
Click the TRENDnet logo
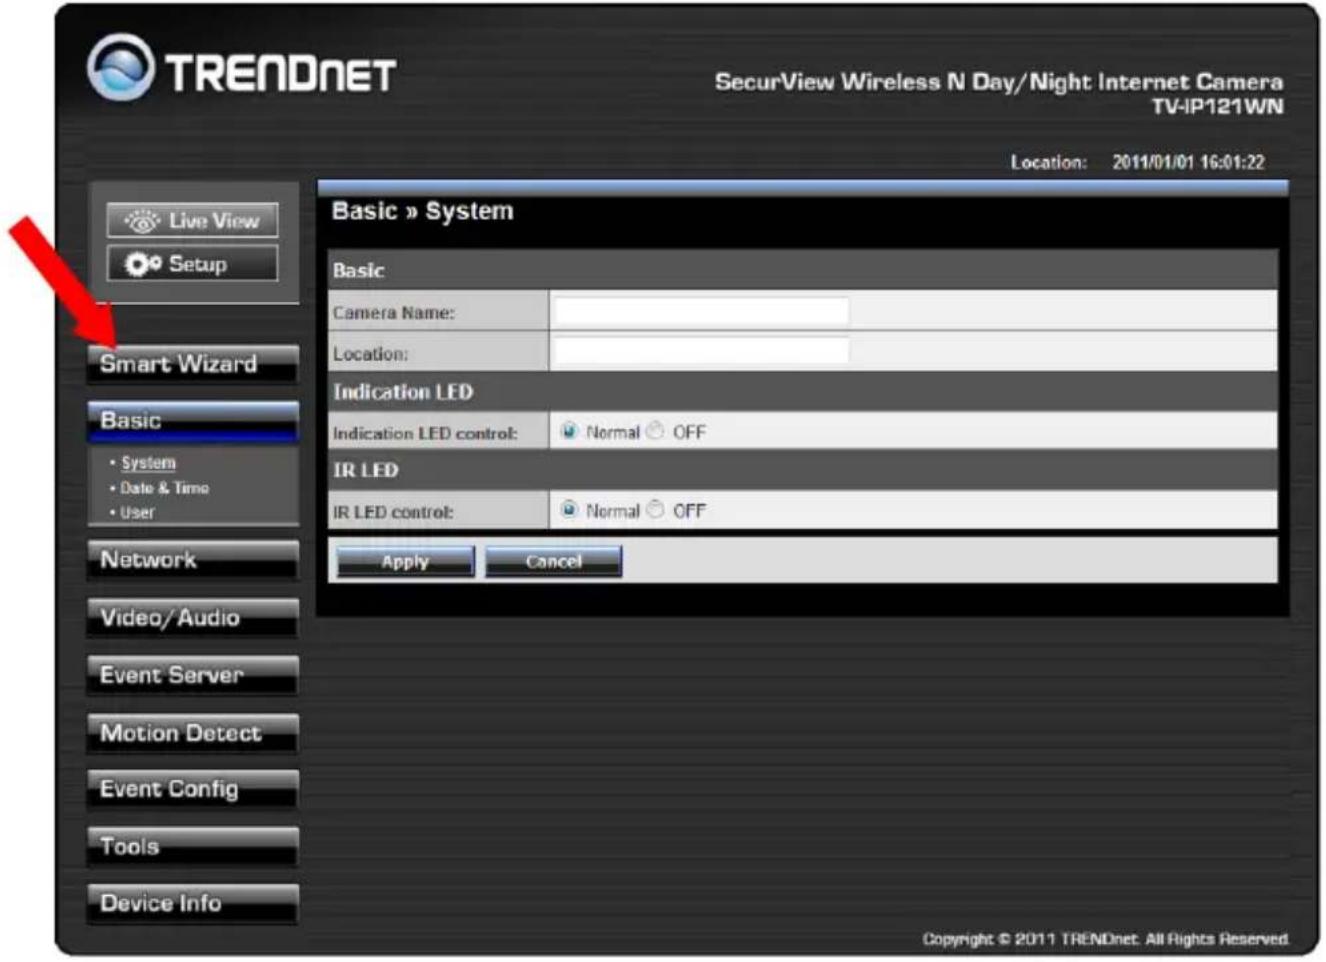tap(241, 69)
